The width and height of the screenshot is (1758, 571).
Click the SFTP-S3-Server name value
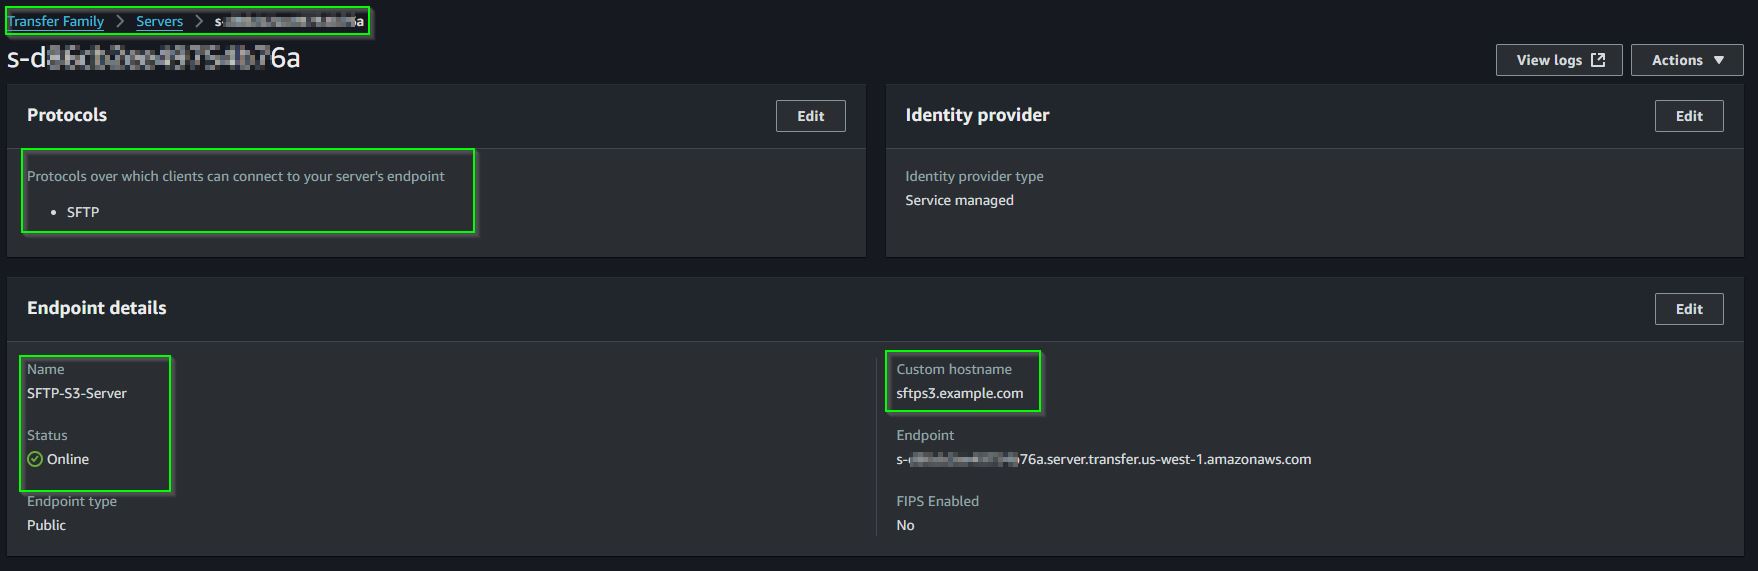click(77, 393)
